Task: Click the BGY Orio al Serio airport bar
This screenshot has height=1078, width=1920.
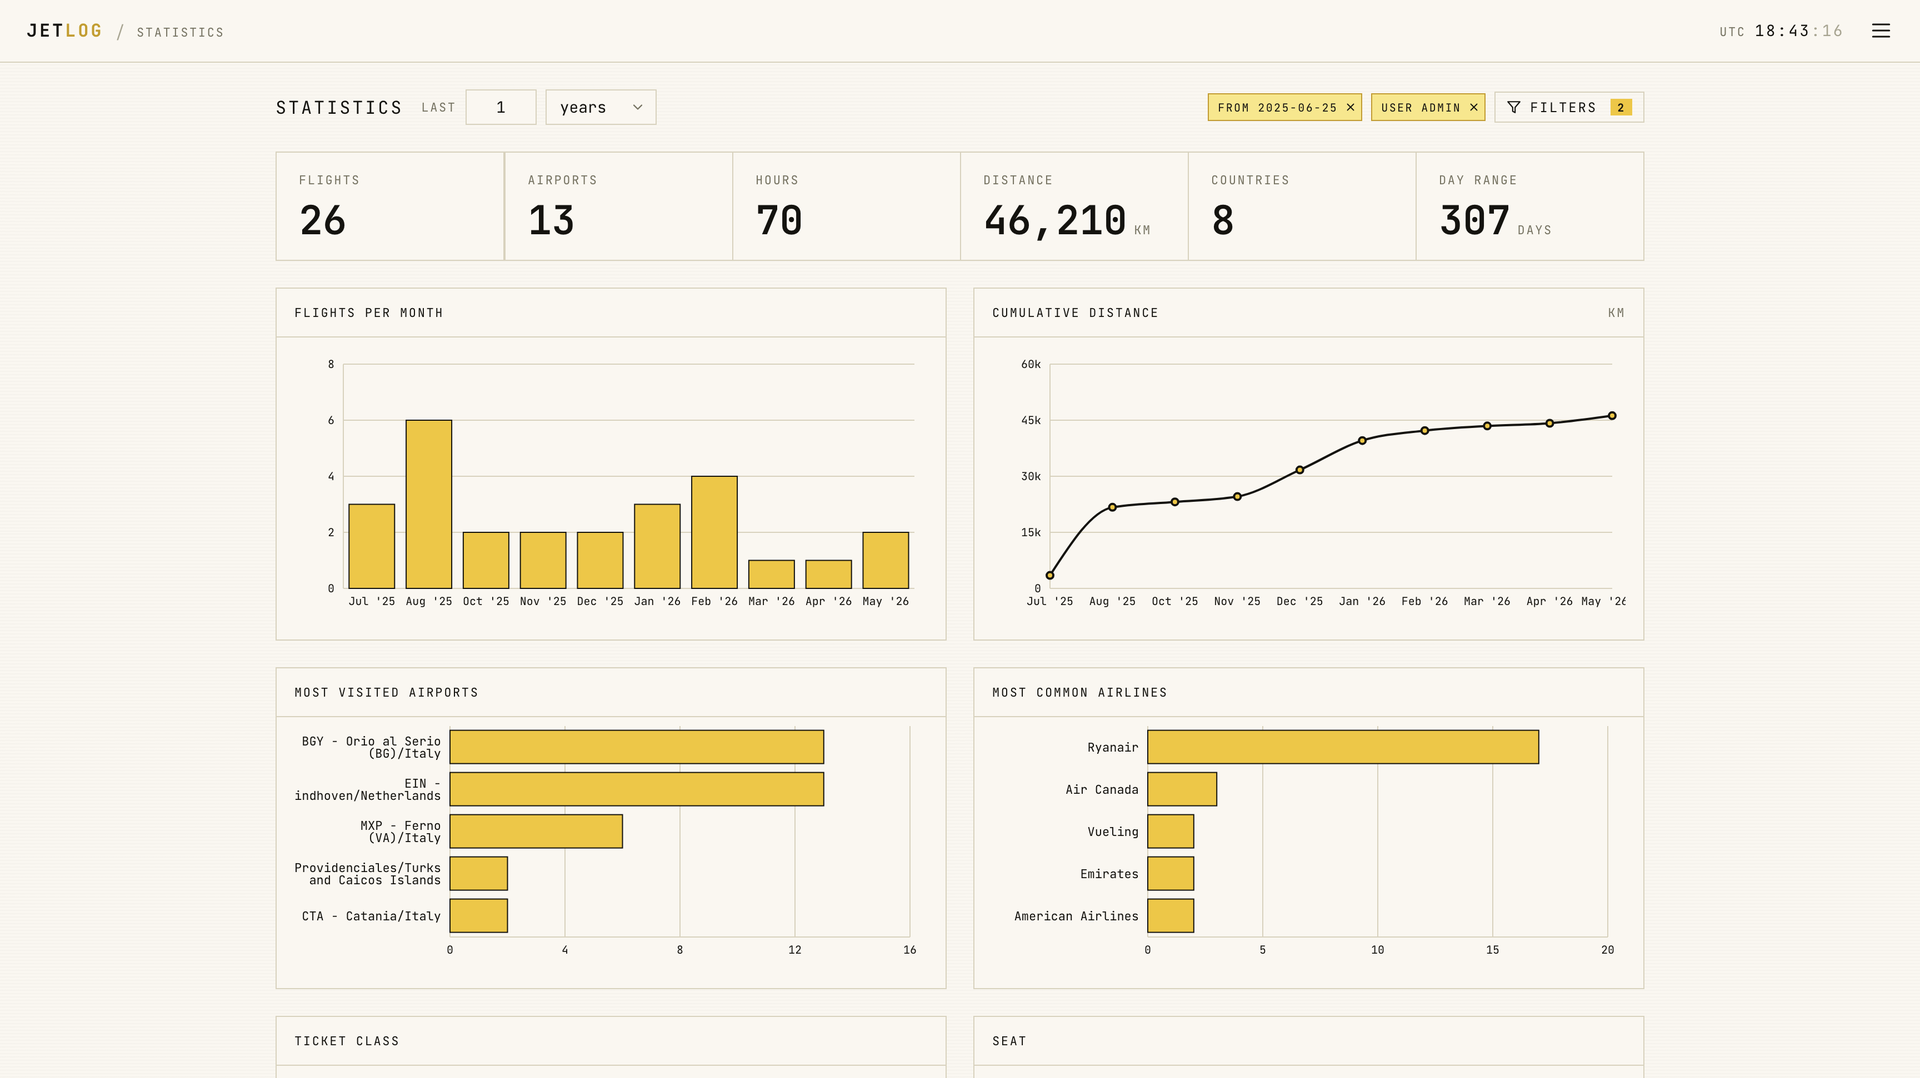Action: coord(636,747)
